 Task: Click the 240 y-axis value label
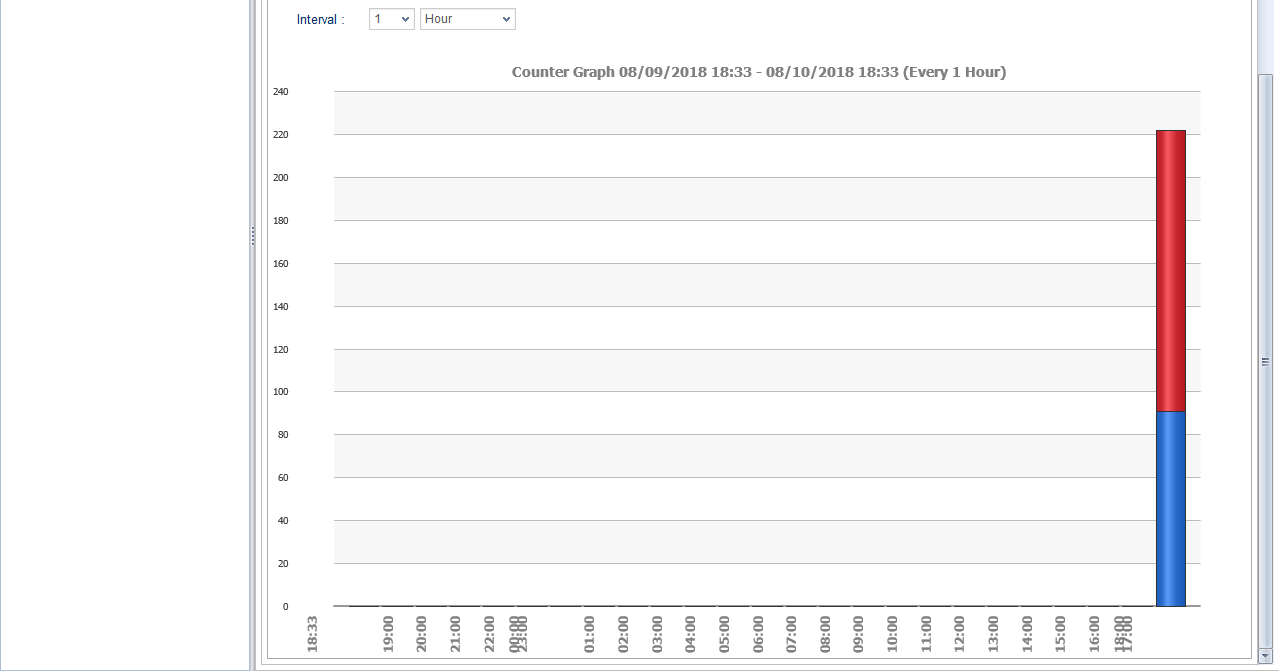click(x=280, y=92)
